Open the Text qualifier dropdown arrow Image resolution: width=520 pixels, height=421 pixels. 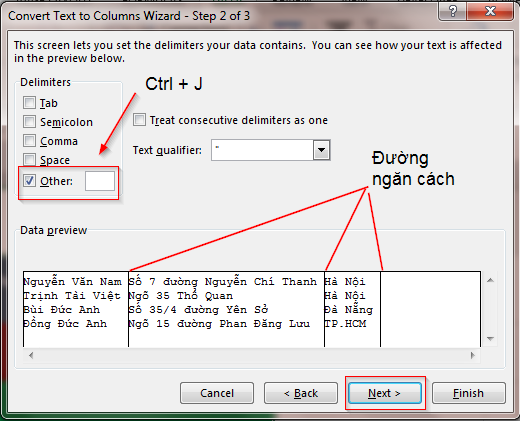[x=321, y=150]
